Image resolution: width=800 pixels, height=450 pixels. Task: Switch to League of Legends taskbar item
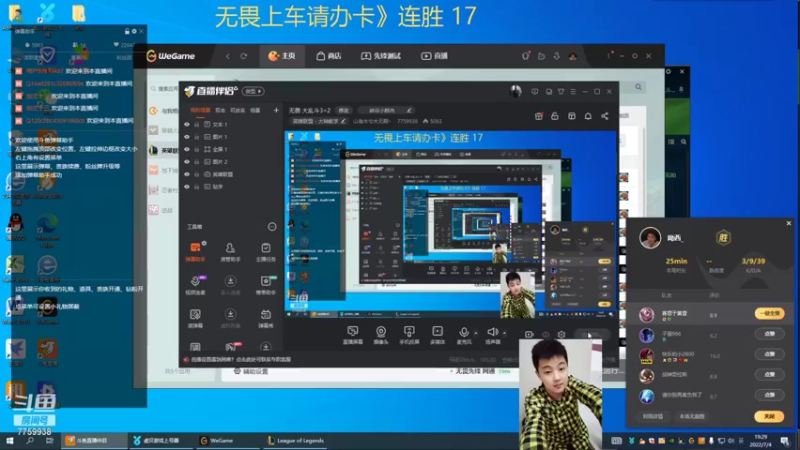296,440
